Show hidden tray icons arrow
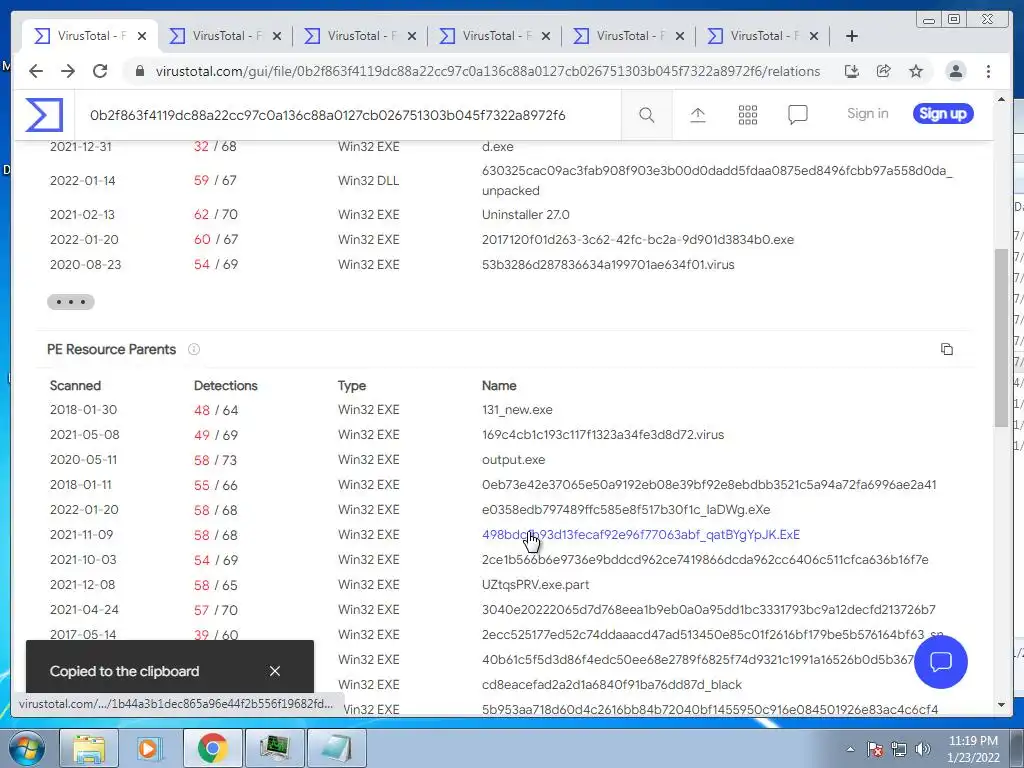The image size is (1024, 768). [x=850, y=749]
